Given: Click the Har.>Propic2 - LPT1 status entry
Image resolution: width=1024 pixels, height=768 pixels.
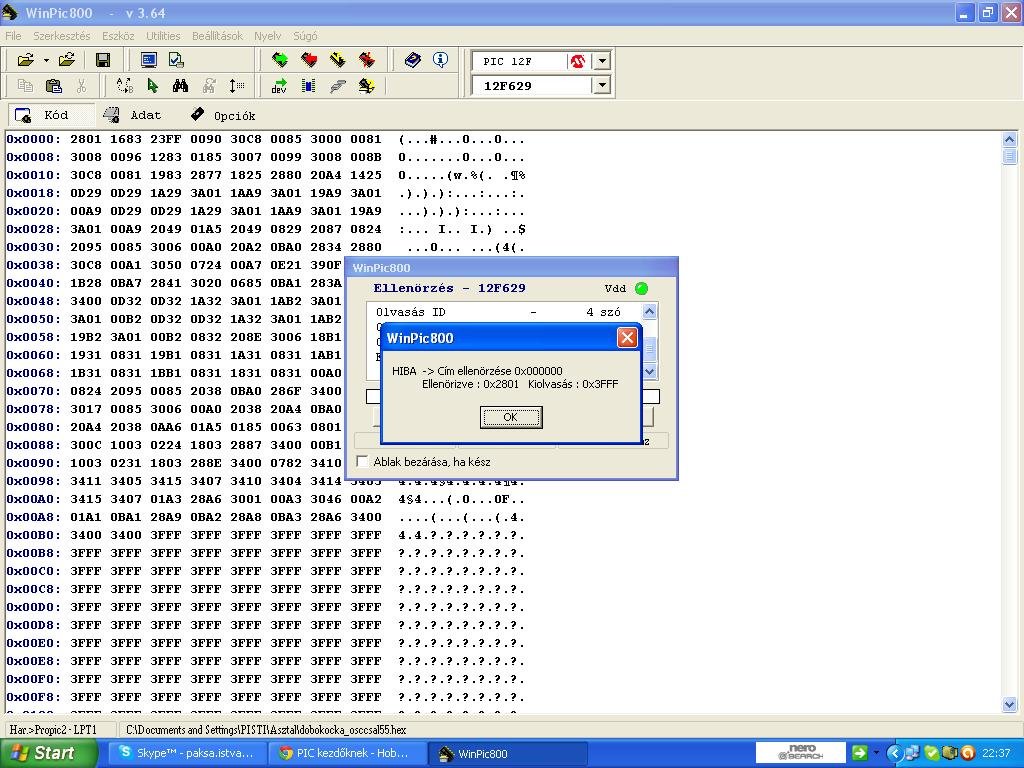Looking at the screenshot, I should click(x=54, y=729).
